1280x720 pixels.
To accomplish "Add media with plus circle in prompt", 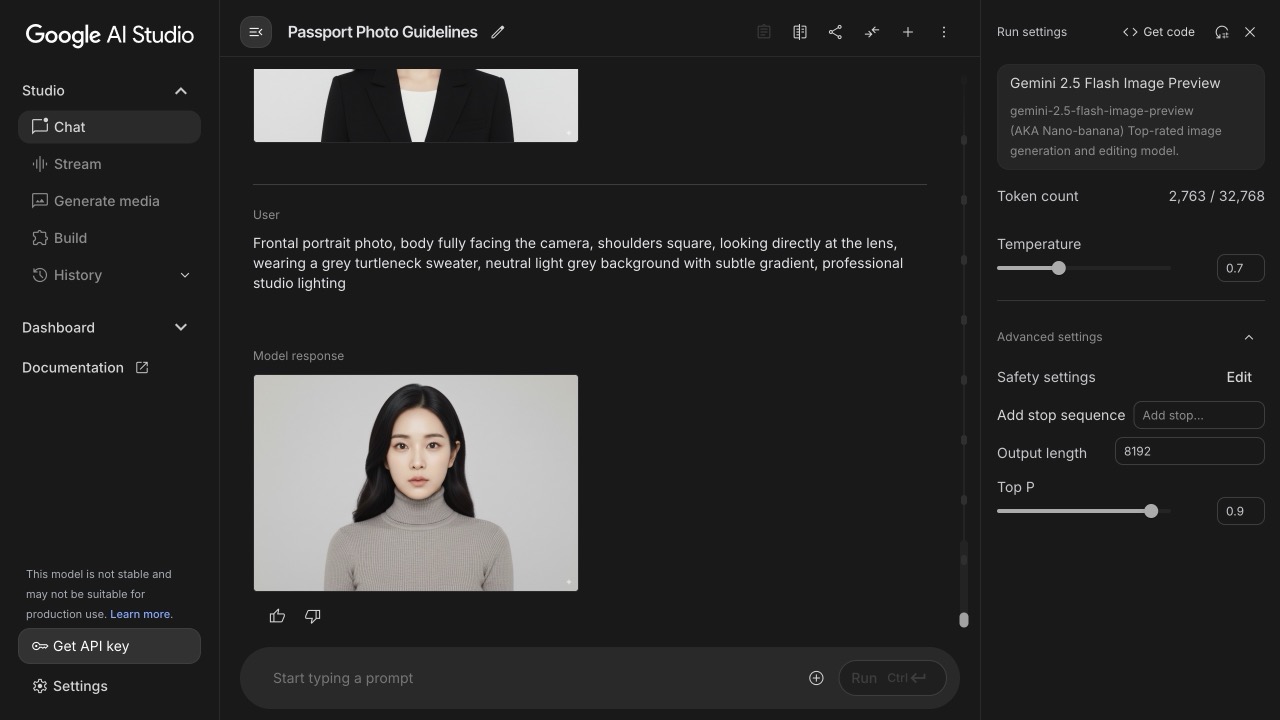I will (x=816, y=678).
